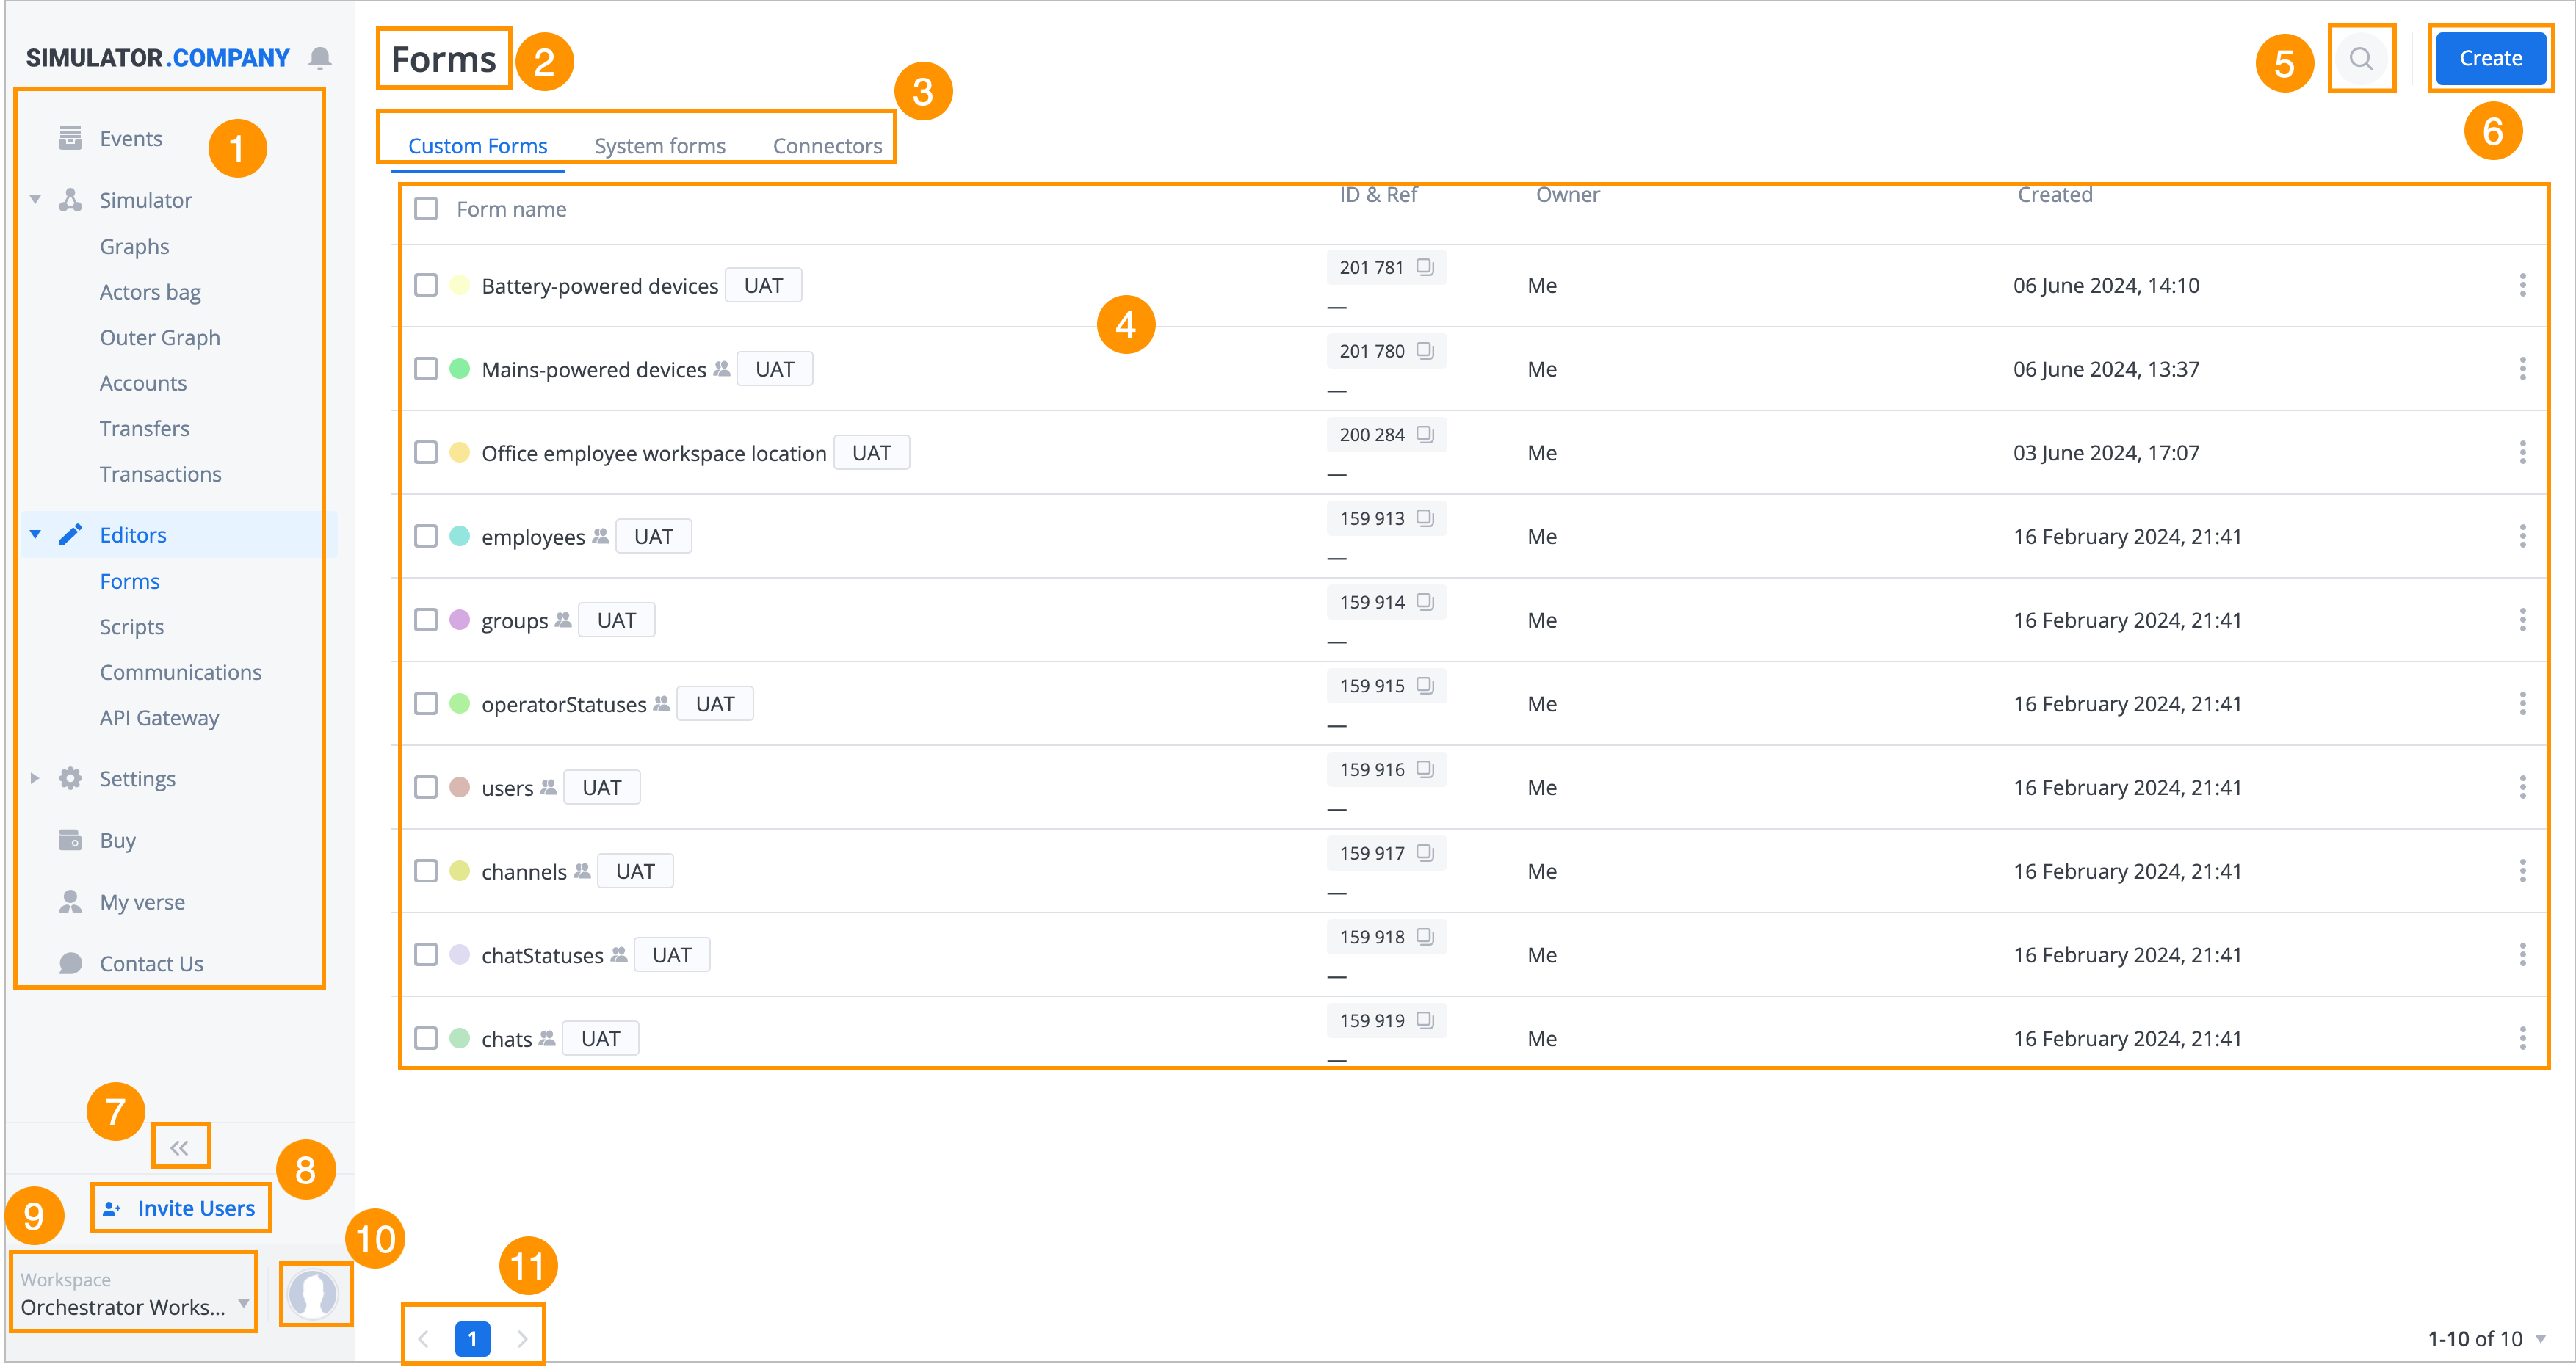Open kebab menu for operatorStatuses form

click(x=2522, y=704)
